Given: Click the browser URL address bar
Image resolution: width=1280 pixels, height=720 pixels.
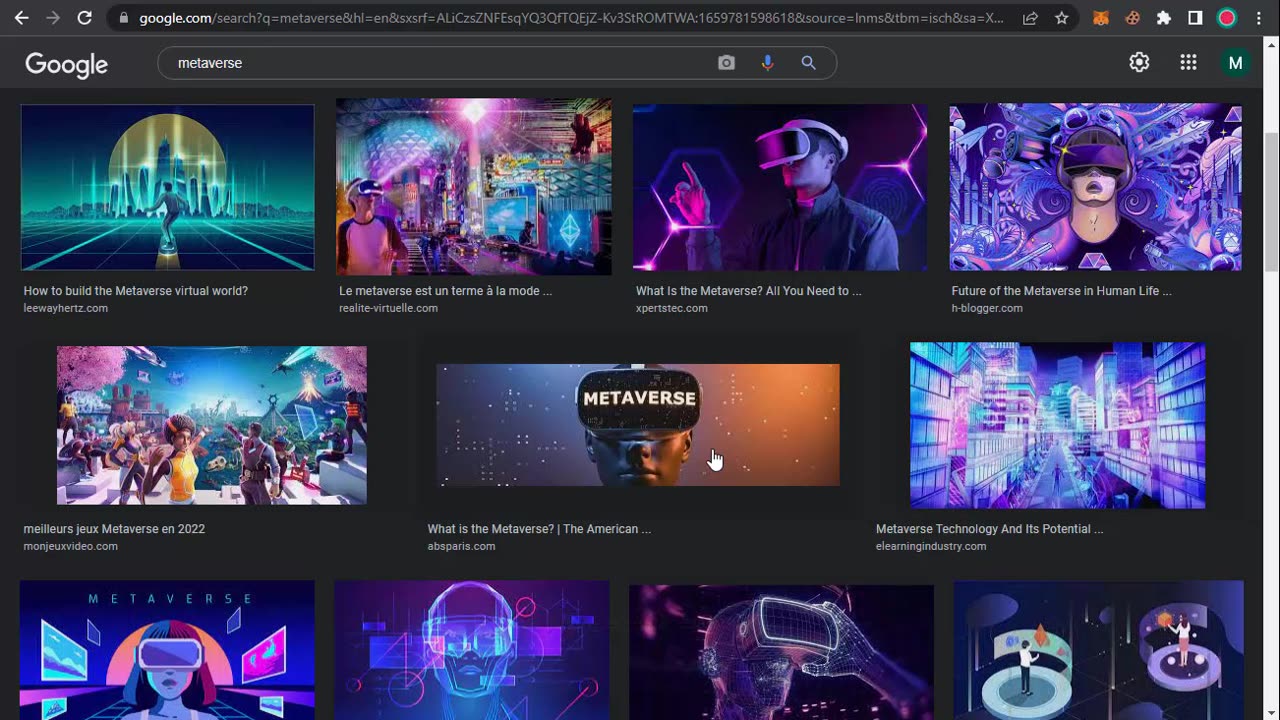Looking at the screenshot, I should tap(570, 18).
